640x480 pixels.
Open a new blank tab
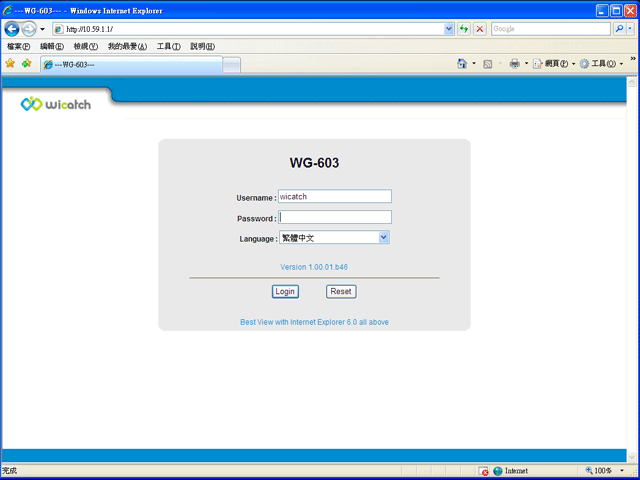231,65
